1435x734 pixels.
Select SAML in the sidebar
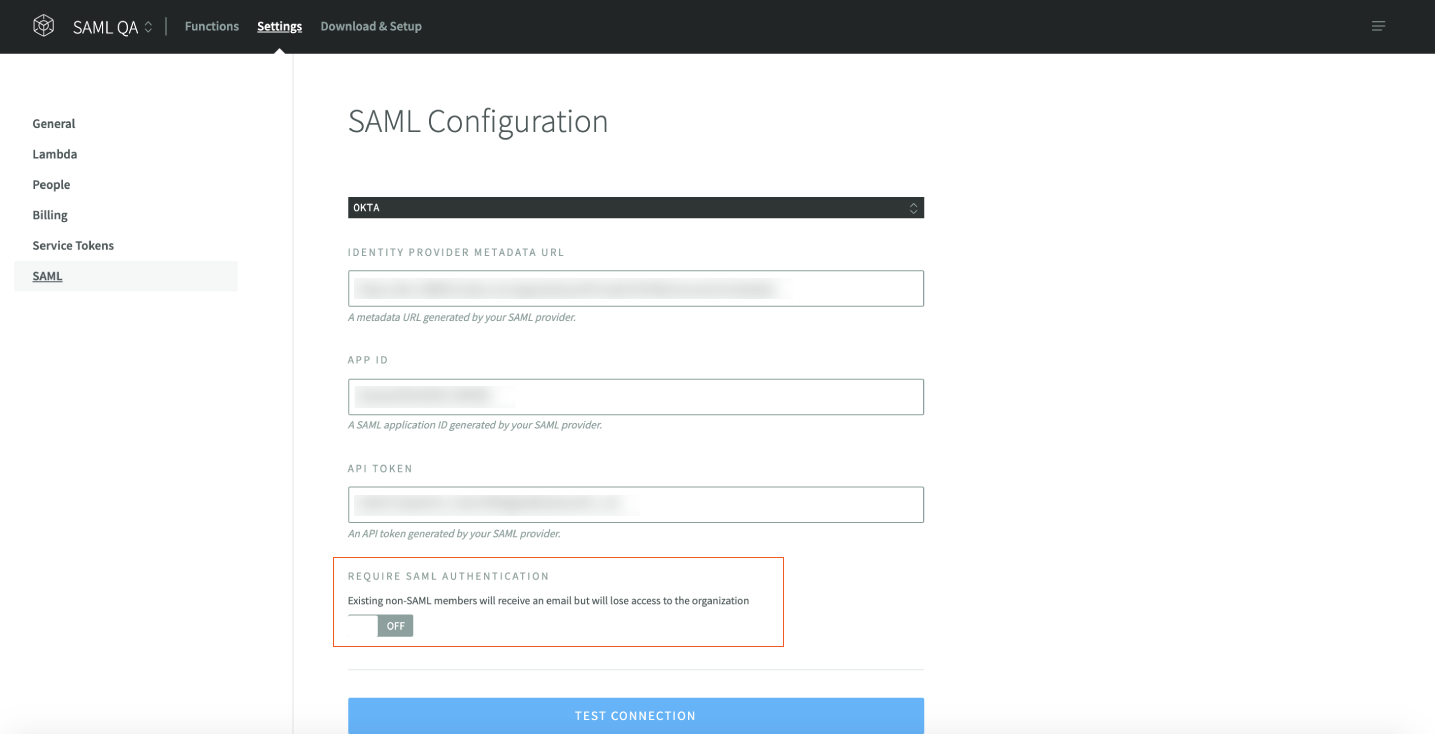coord(126,276)
